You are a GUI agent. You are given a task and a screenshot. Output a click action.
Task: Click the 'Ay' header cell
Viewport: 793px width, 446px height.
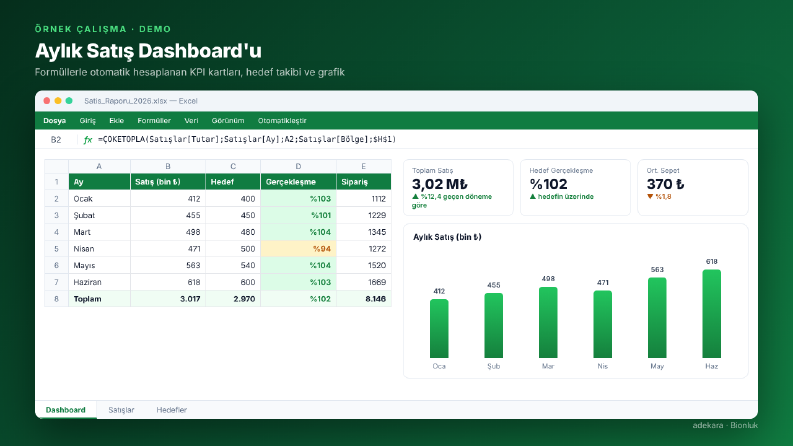[99, 182]
